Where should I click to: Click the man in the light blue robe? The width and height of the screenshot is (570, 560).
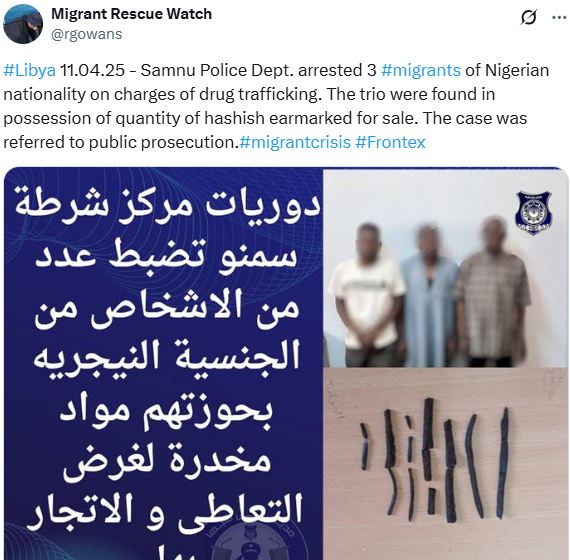tap(429, 296)
